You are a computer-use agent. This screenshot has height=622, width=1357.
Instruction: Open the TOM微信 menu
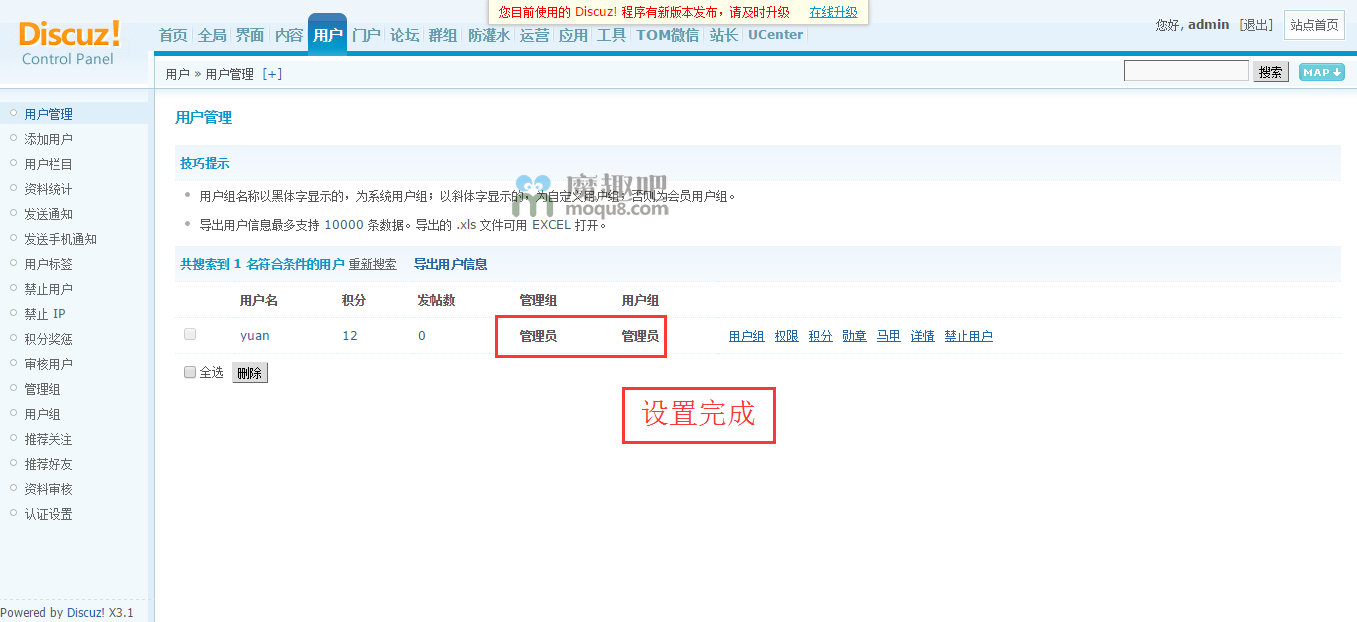[x=668, y=35]
